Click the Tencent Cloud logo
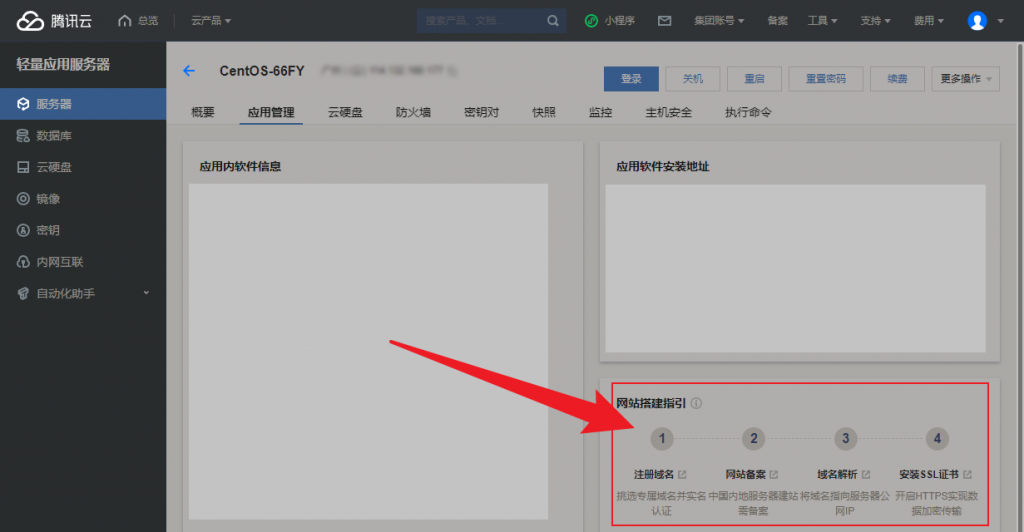This screenshot has height=532, width=1024. pyautogui.click(x=54, y=21)
